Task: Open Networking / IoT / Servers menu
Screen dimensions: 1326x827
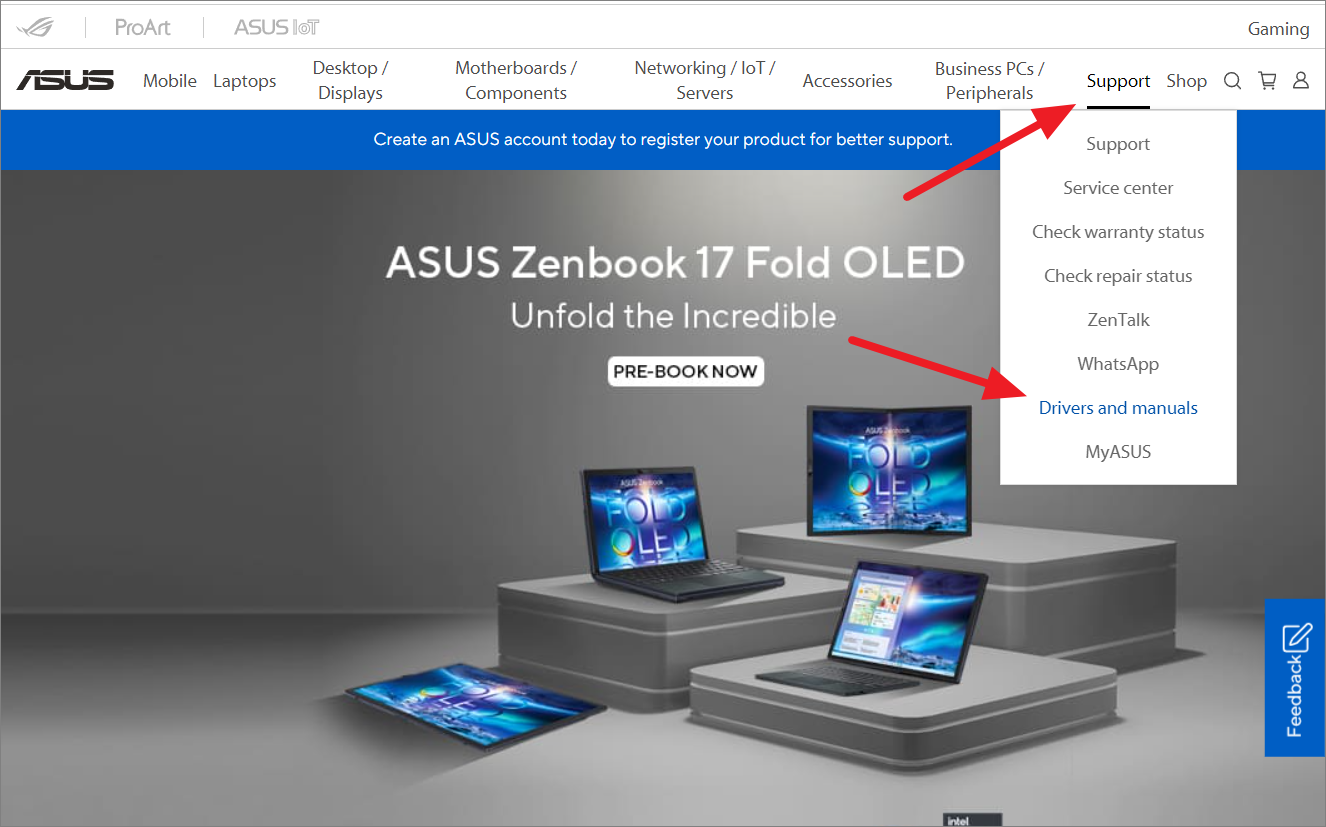Action: (705, 80)
